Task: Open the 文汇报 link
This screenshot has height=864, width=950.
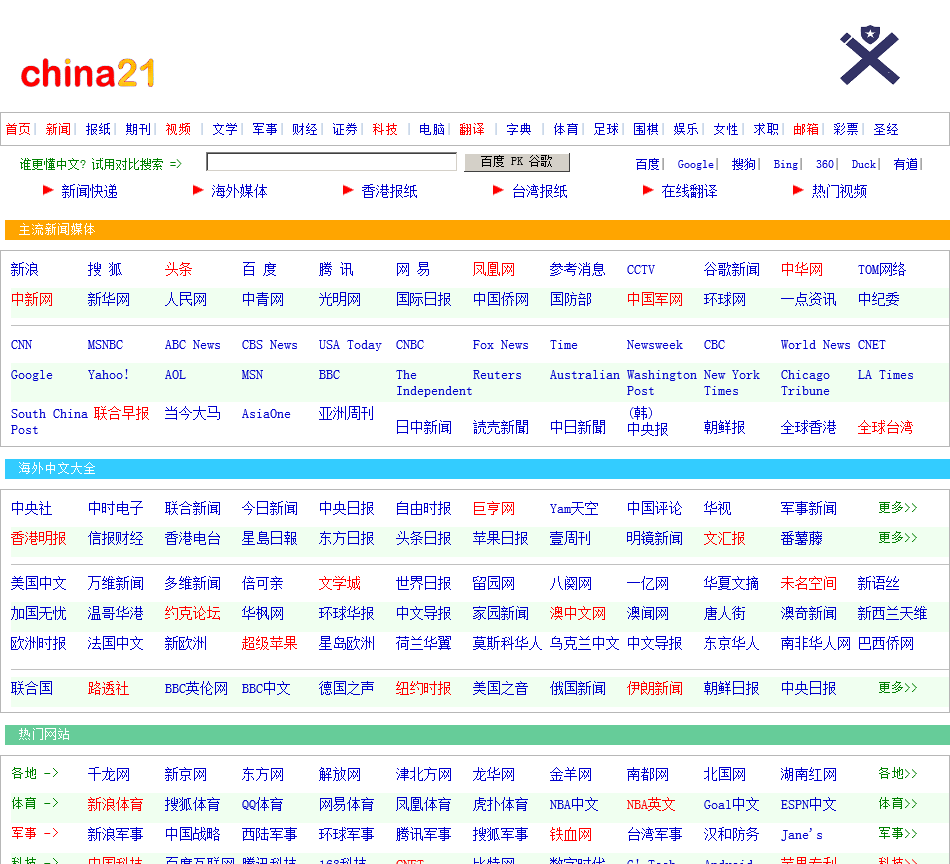Action: pos(725,539)
